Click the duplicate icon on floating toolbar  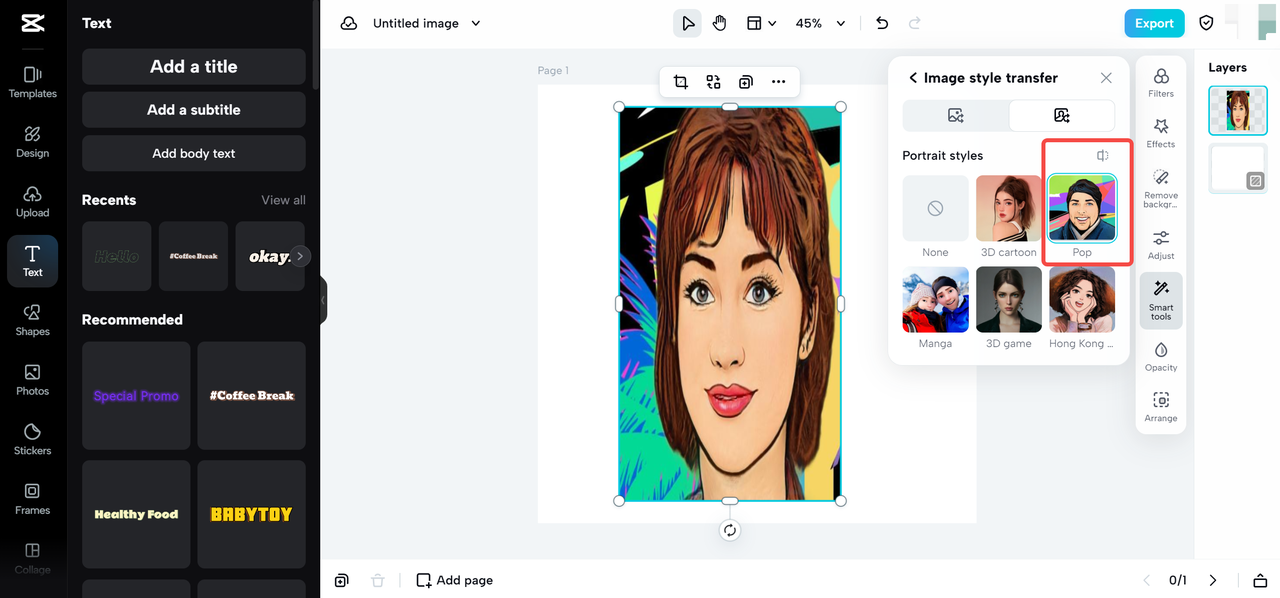tap(746, 82)
